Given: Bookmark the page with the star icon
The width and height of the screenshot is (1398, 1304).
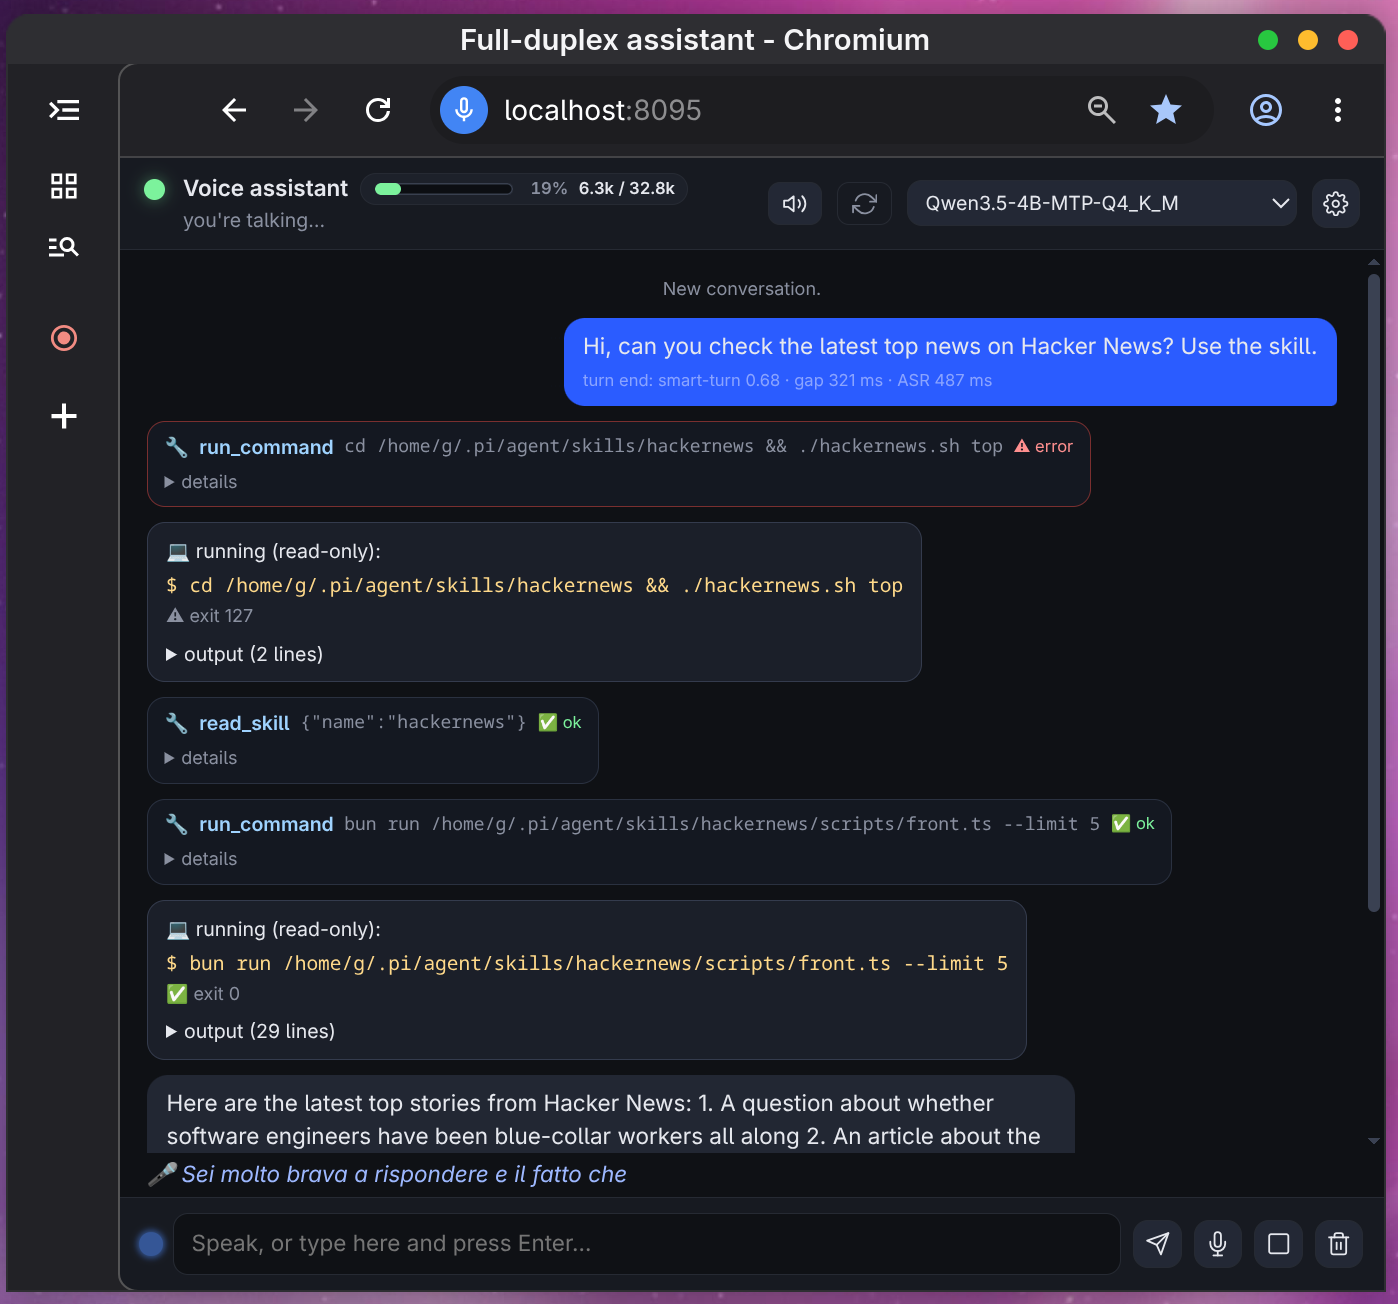Looking at the screenshot, I should point(1166,110).
